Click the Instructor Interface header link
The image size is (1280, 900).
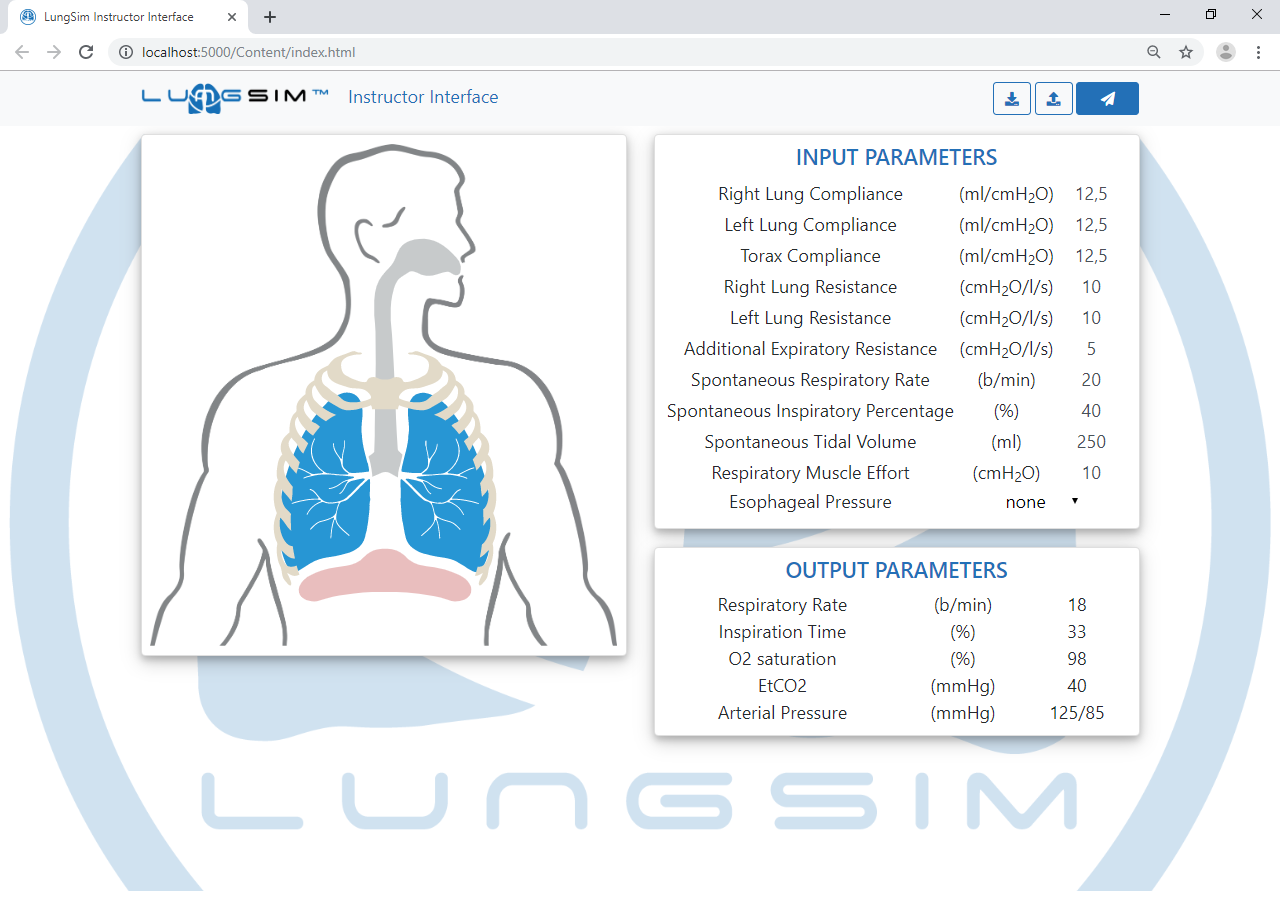coord(423,97)
